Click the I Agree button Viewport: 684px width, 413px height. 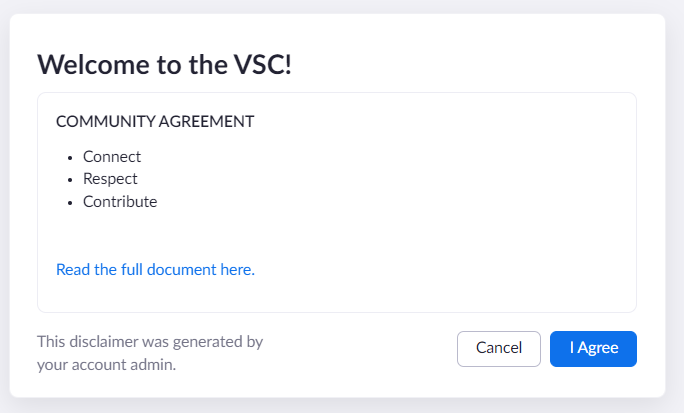(593, 348)
